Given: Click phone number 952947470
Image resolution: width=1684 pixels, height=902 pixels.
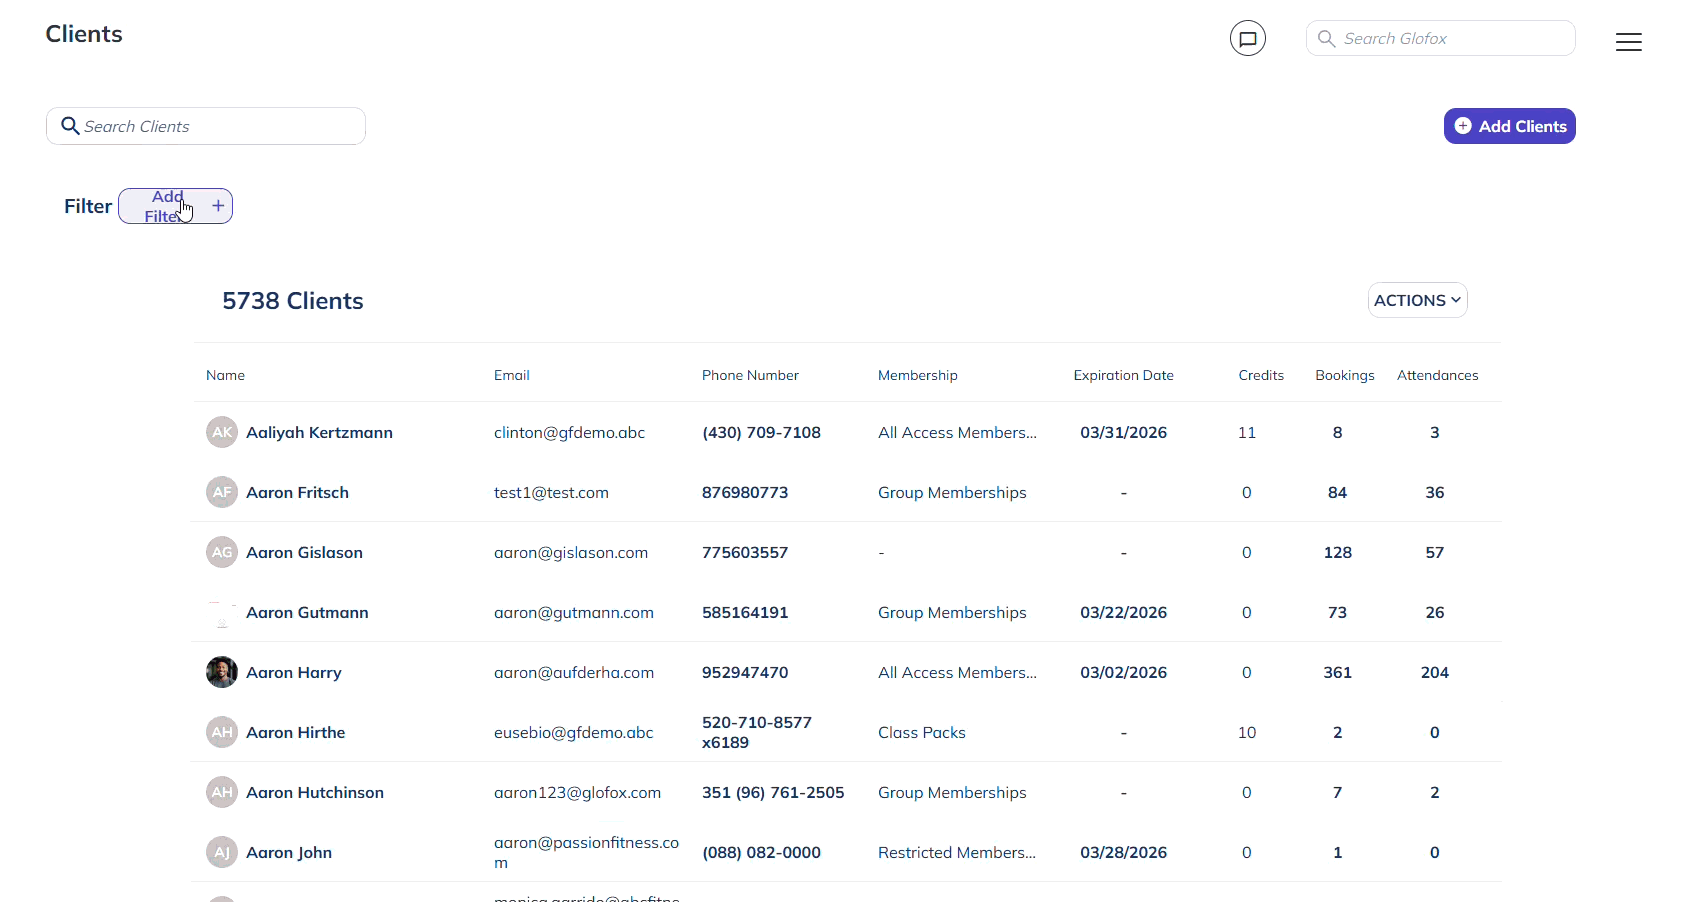Looking at the screenshot, I should click(x=745, y=672).
